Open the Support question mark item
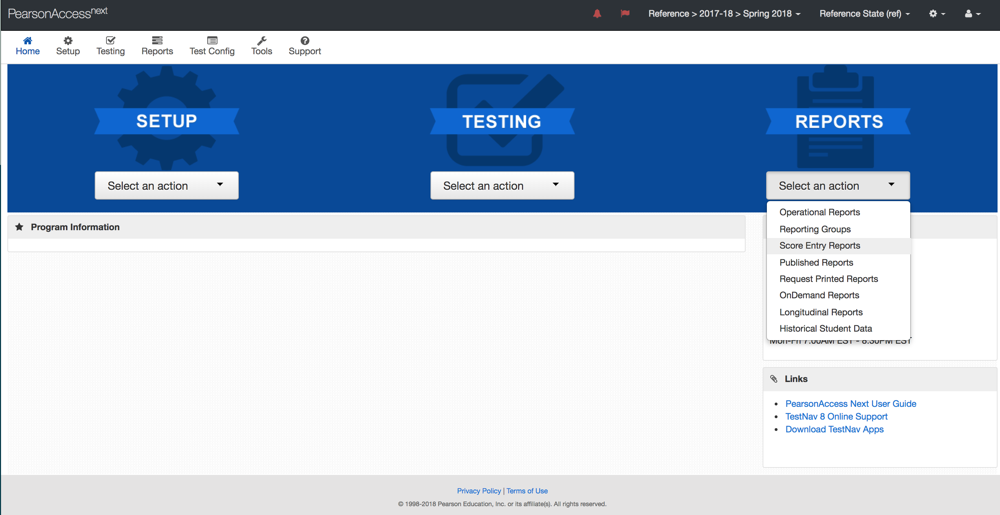 (305, 46)
